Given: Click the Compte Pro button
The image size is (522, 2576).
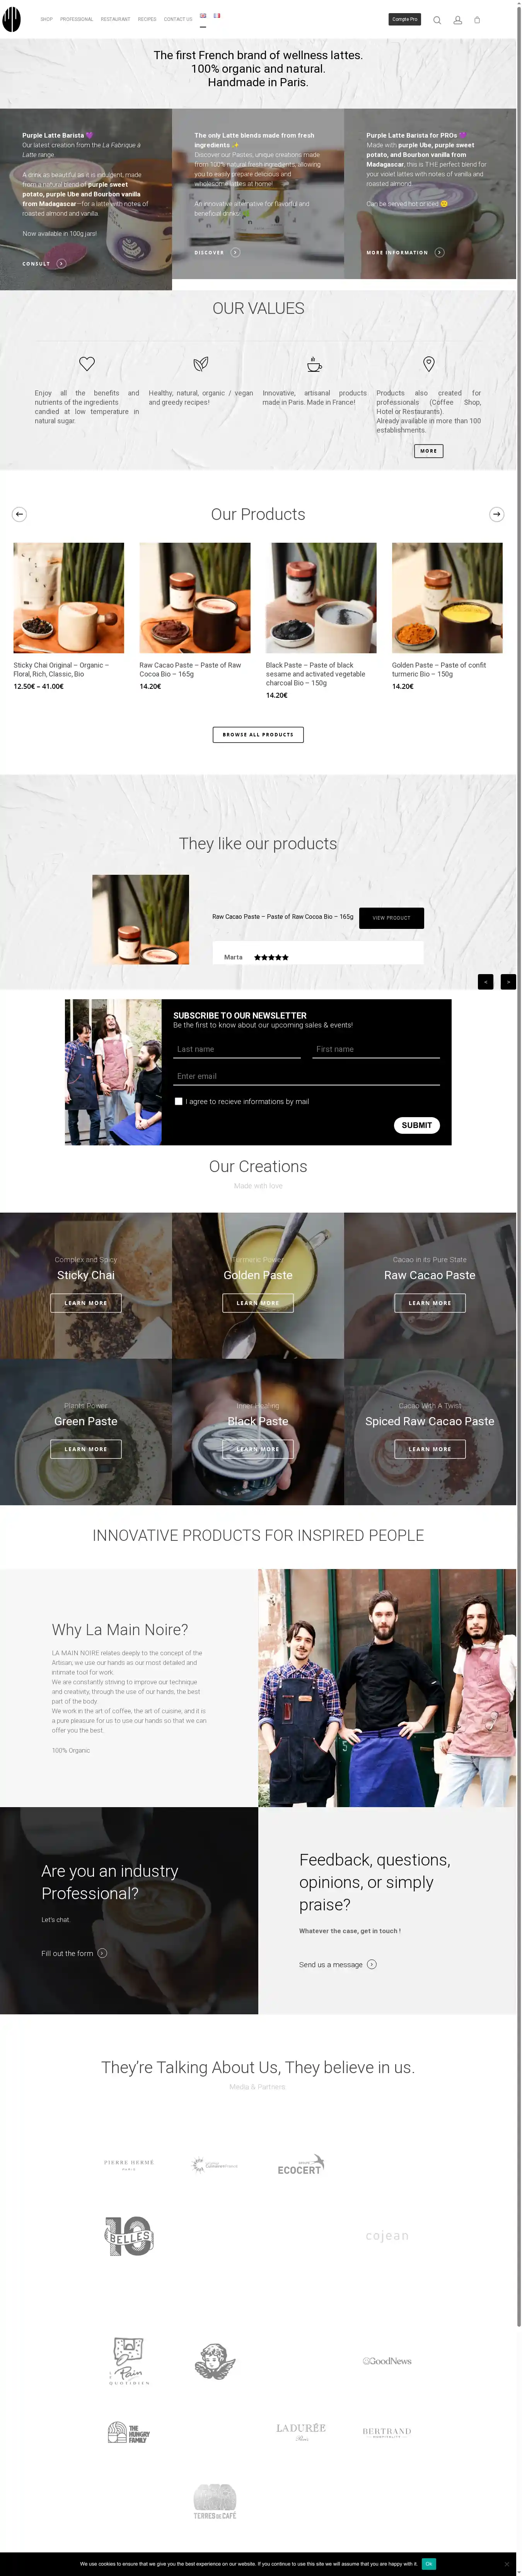Looking at the screenshot, I should (x=404, y=19).
